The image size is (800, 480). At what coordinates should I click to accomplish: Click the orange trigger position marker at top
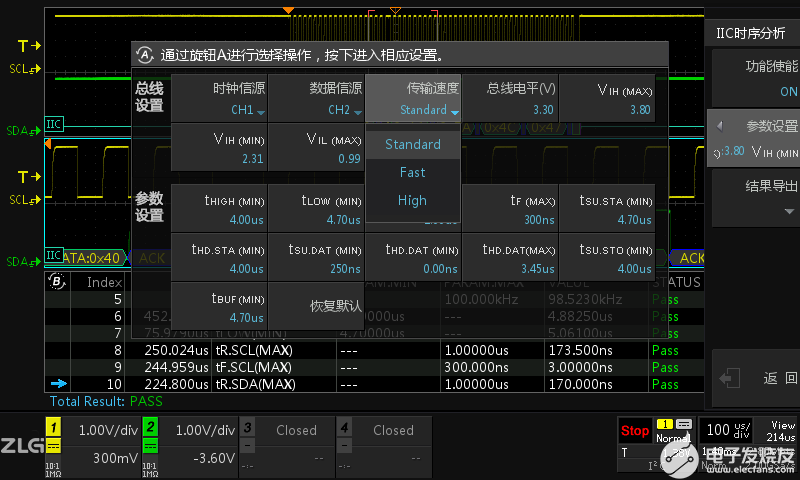(x=288, y=11)
